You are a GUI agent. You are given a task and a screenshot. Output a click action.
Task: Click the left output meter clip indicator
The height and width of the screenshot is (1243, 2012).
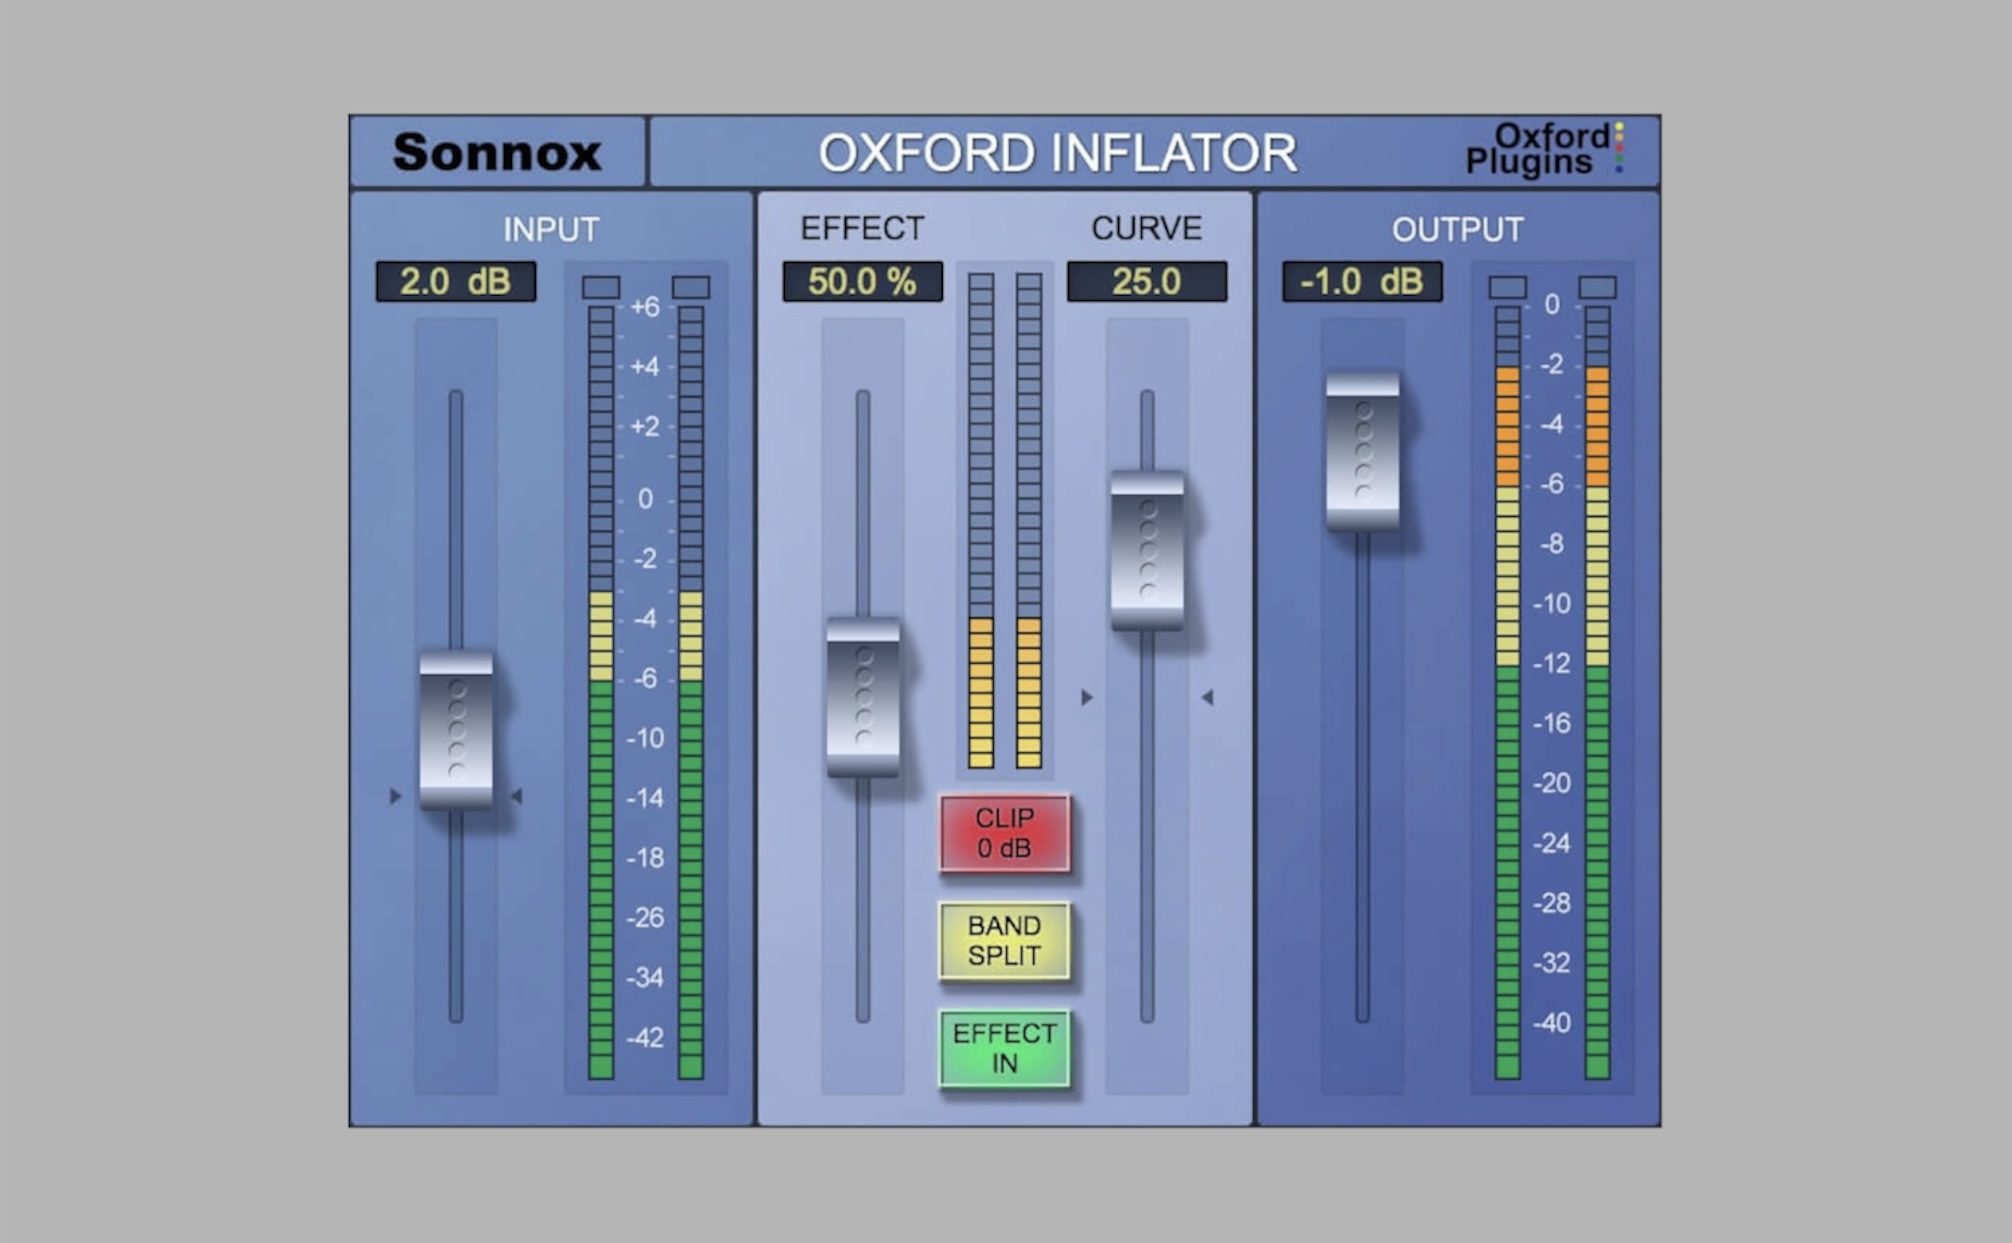(1508, 288)
